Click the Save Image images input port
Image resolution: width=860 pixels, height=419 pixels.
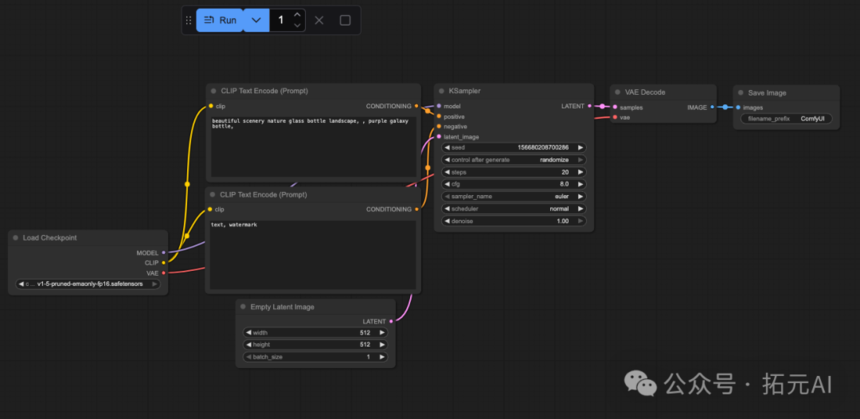pos(738,107)
